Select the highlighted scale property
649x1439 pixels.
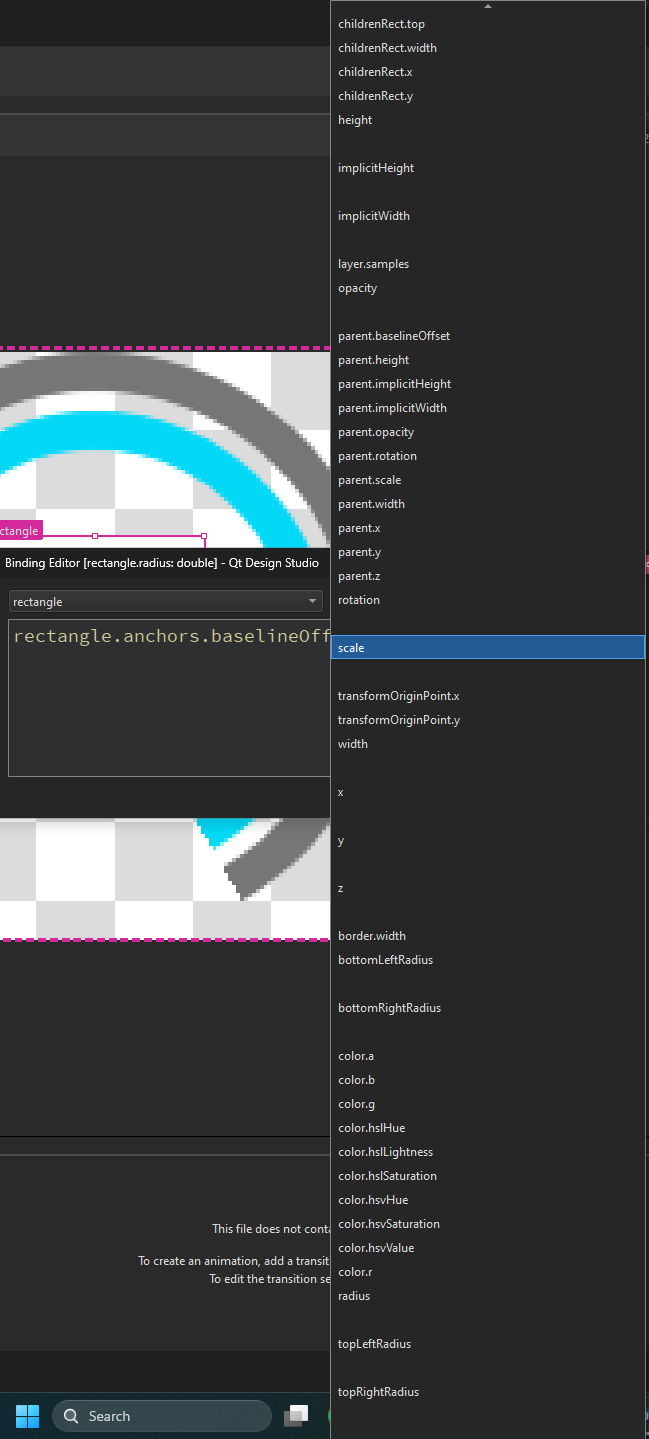tap(487, 648)
